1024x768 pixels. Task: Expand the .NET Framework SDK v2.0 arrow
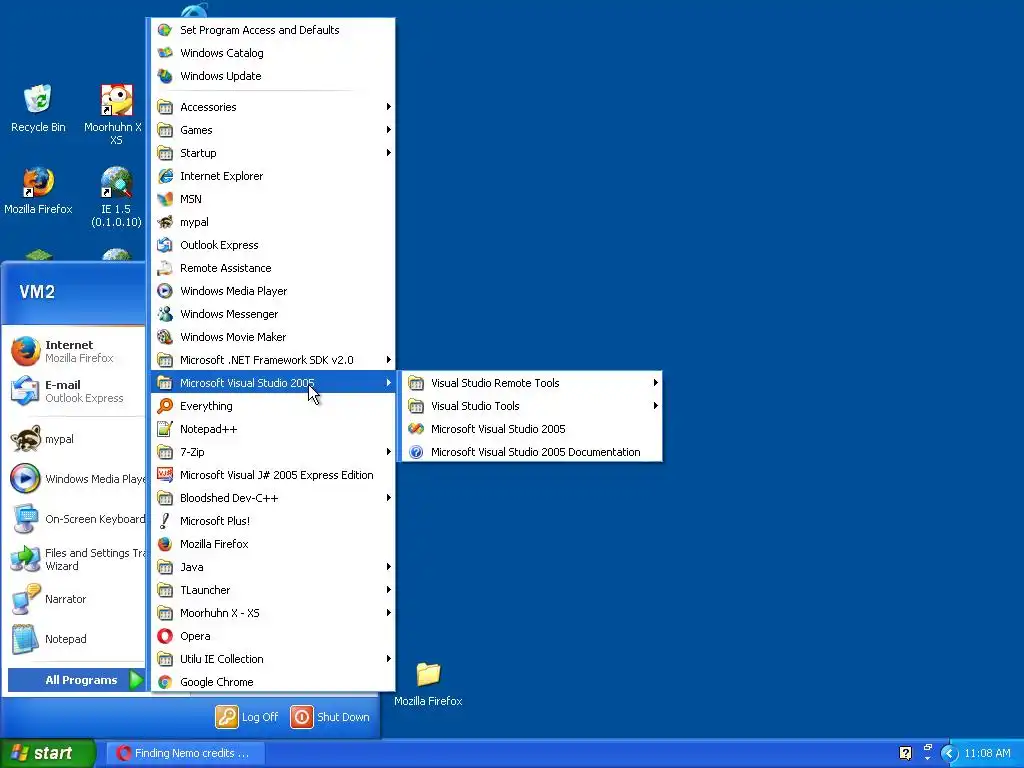389,360
